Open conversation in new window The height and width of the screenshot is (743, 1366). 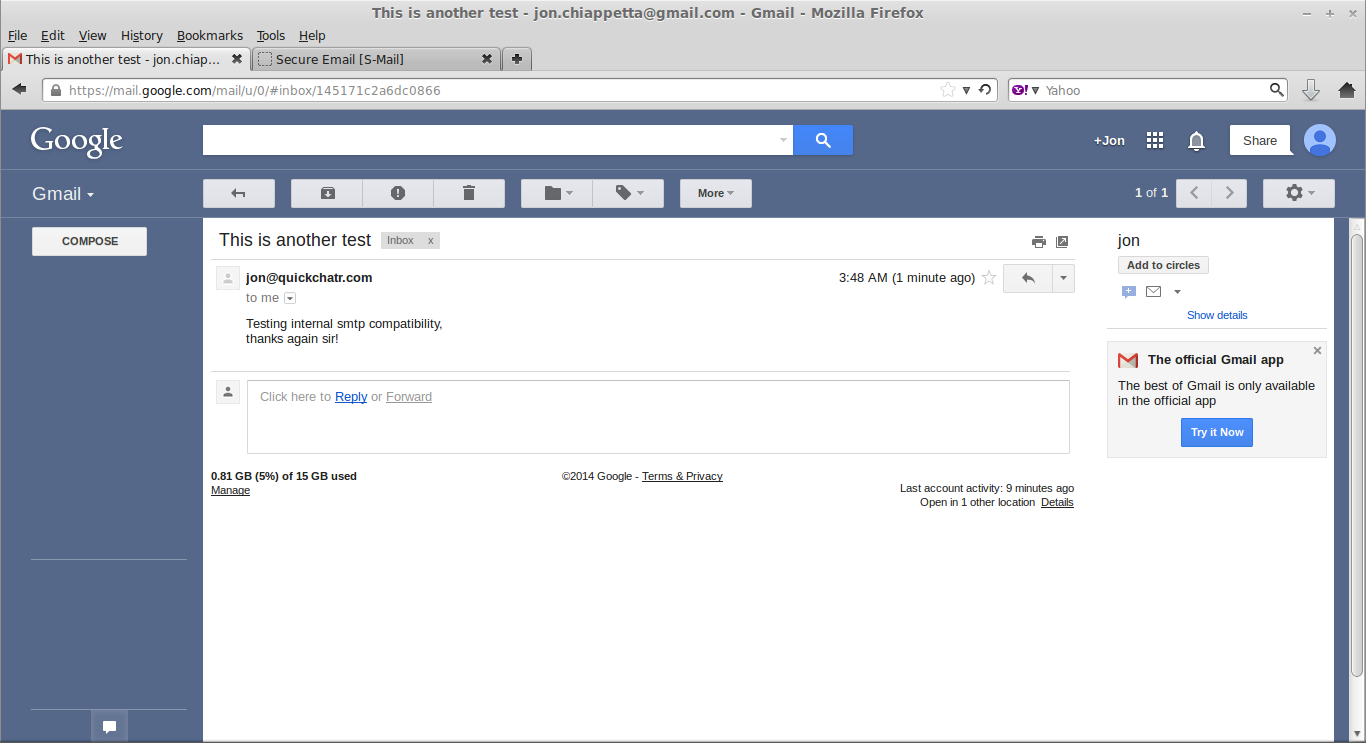click(1062, 242)
